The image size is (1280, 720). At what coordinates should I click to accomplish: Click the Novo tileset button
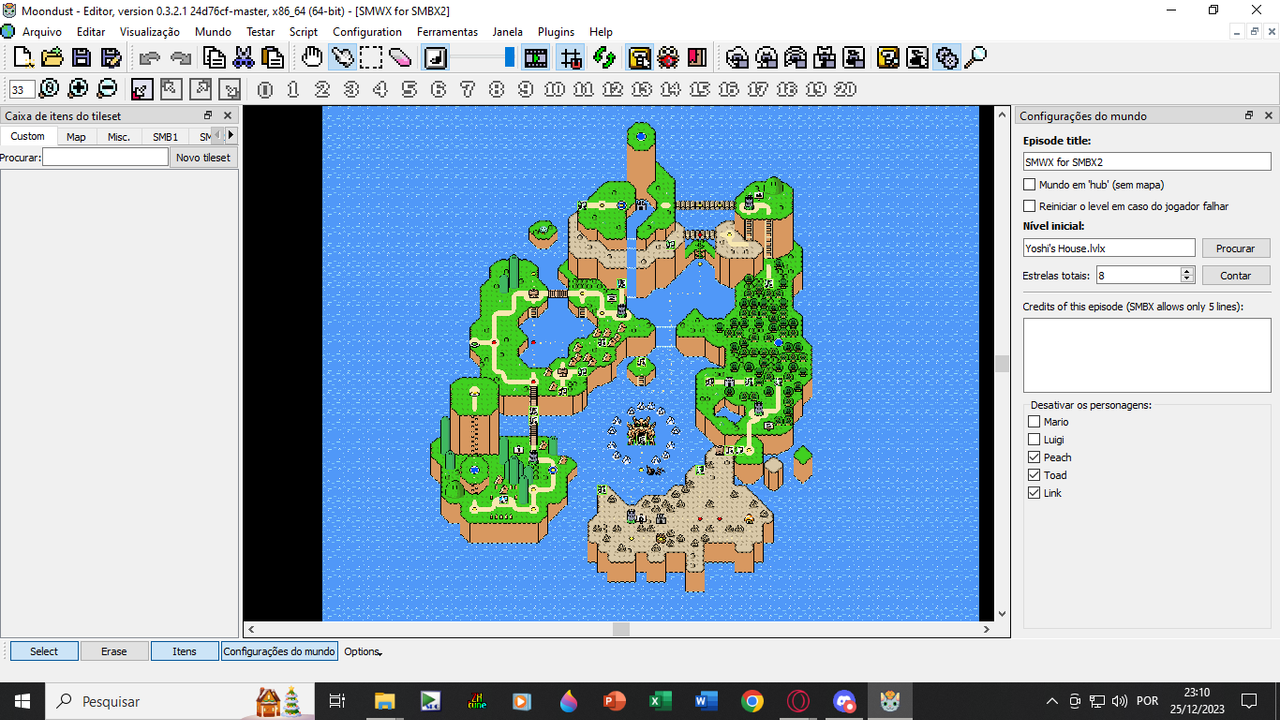pyautogui.click(x=203, y=157)
